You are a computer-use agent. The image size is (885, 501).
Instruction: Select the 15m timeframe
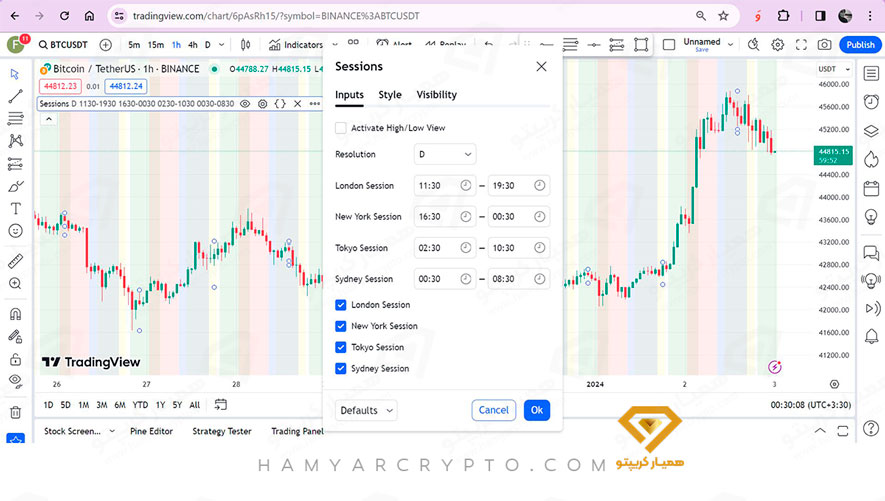coord(156,45)
